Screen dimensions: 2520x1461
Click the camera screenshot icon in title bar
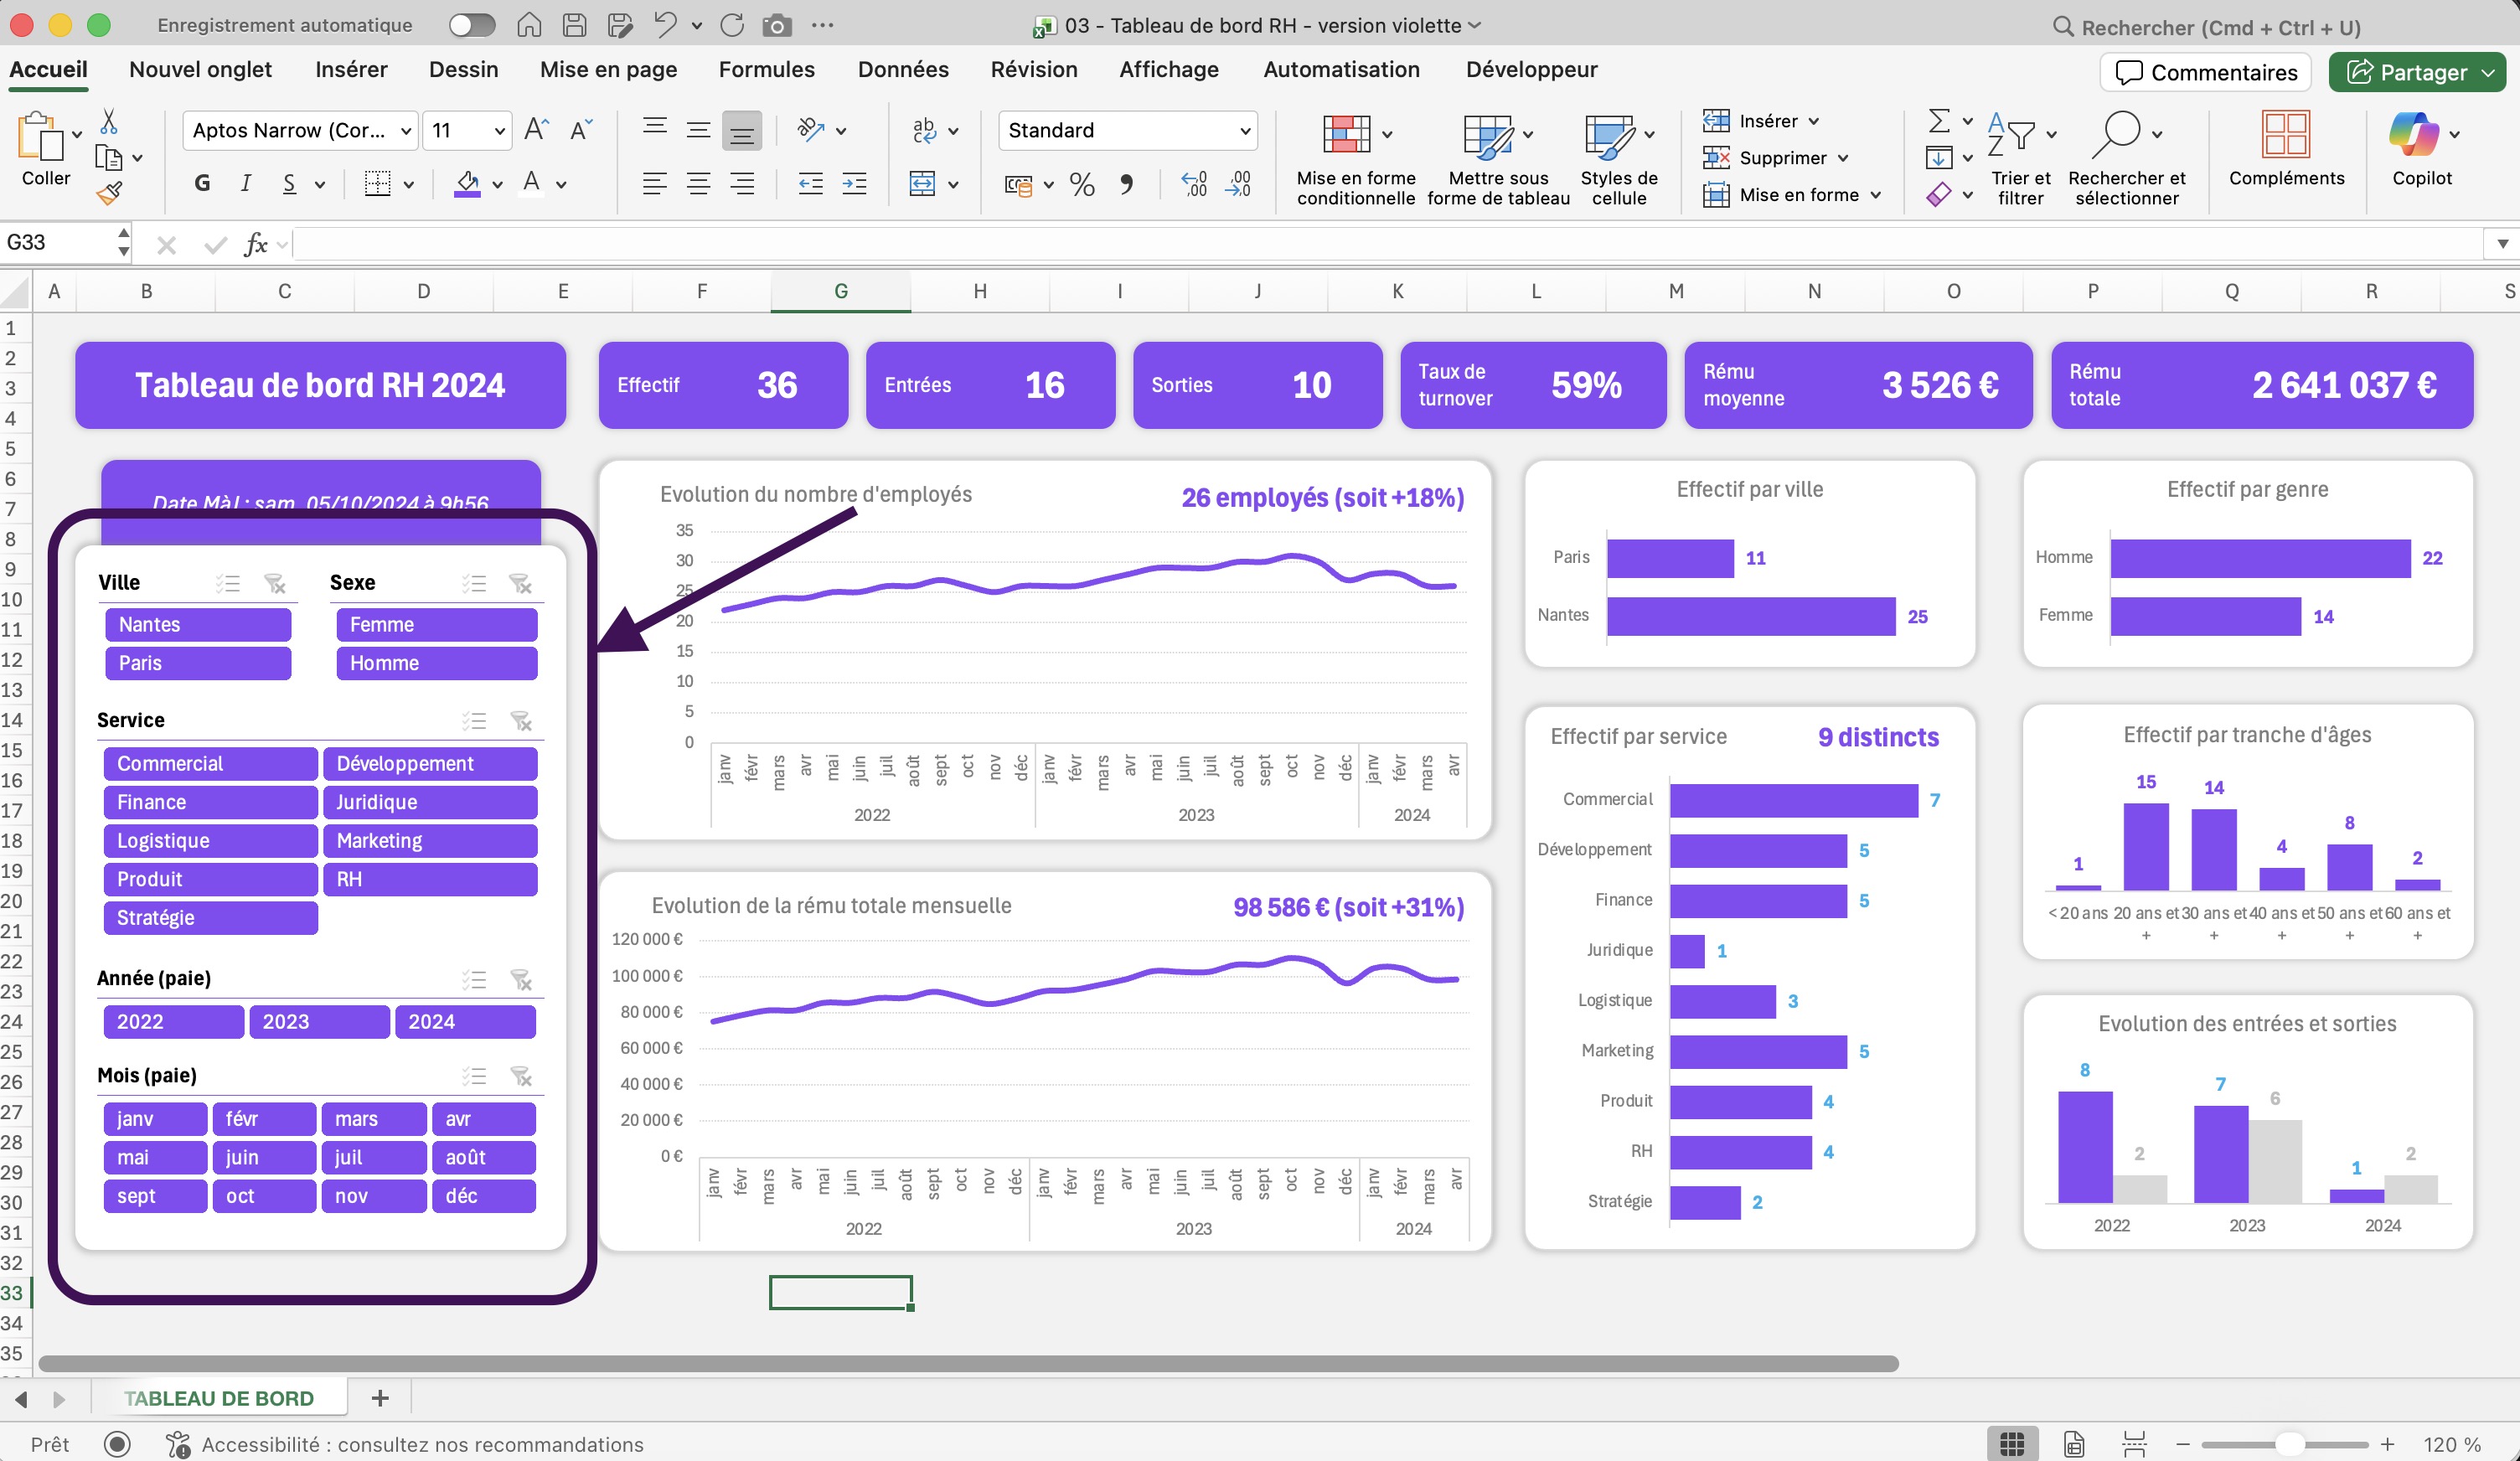point(776,26)
